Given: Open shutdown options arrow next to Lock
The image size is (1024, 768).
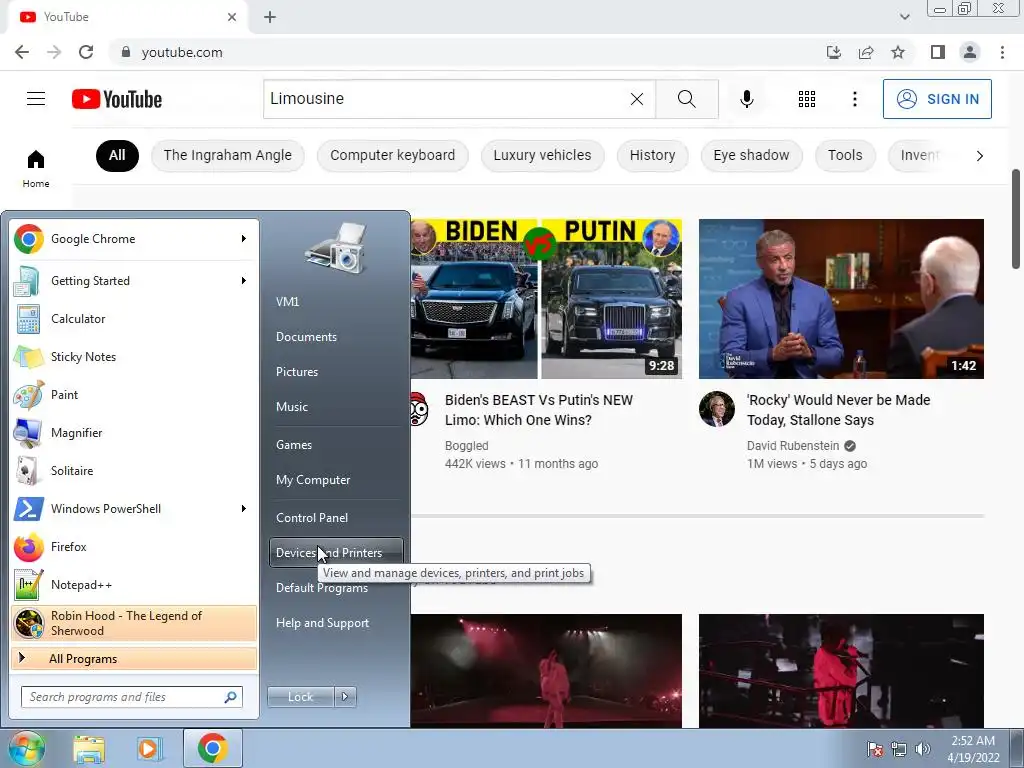Looking at the screenshot, I should tap(345, 697).
